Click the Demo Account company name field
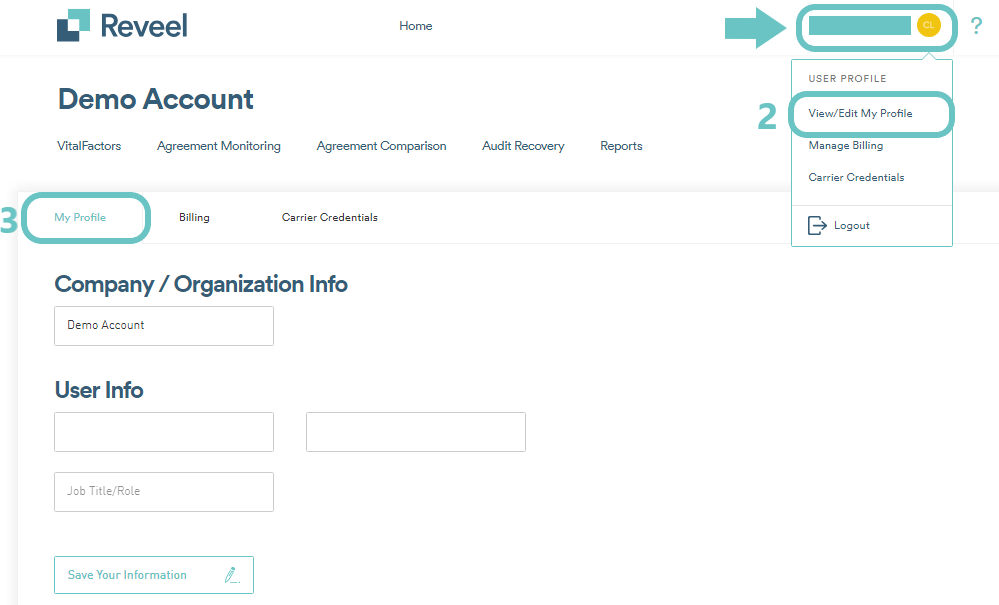The width and height of the screenshot is (999, 605). pyautogui.click(x=164, y=326)
